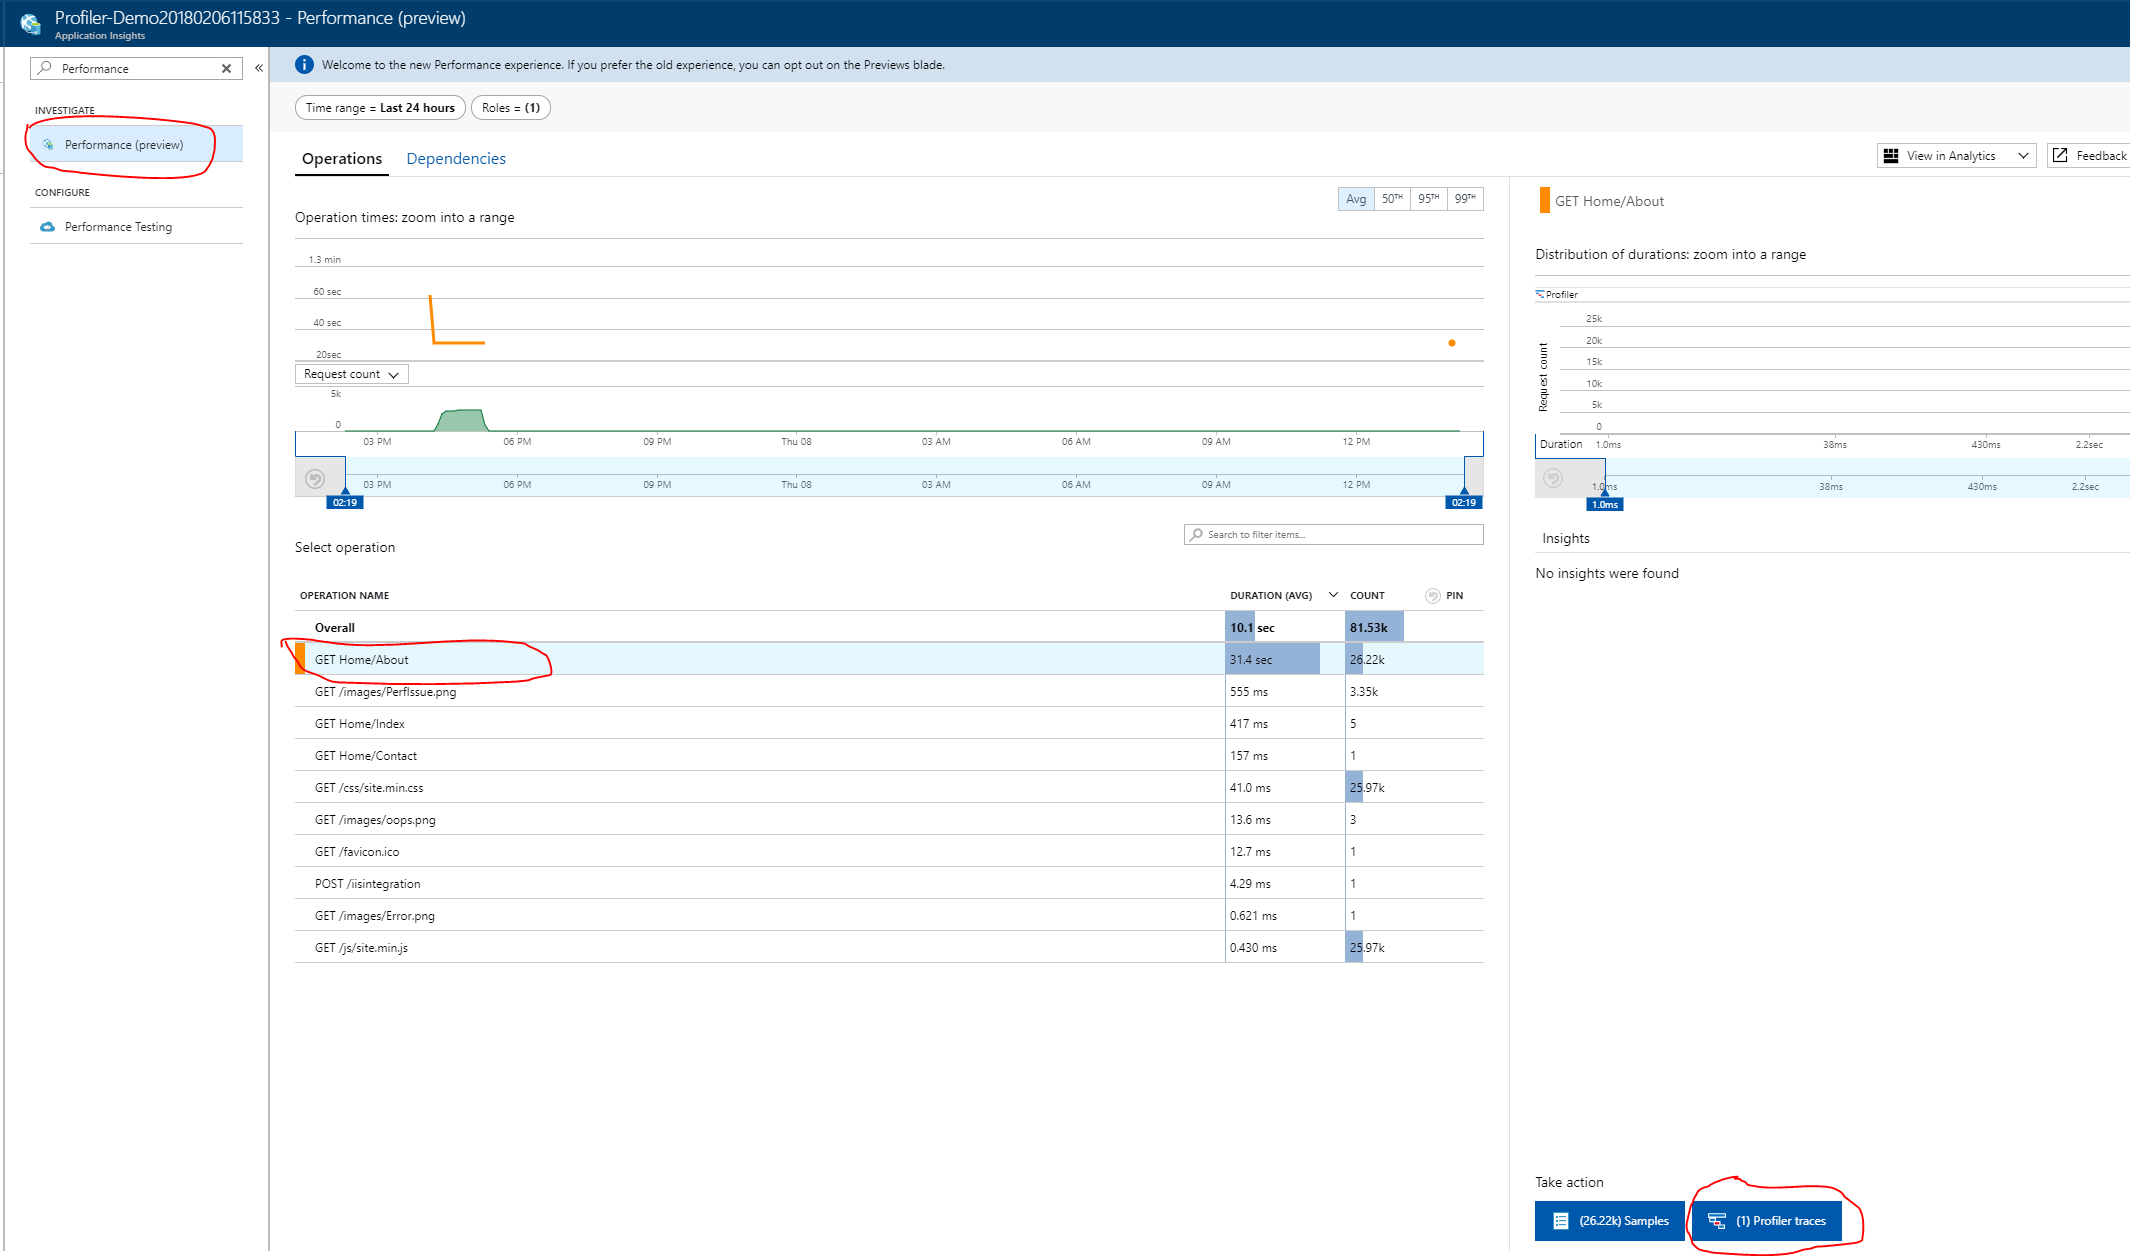This screenshot has width=2130, height=1256.
Task: Open the (1) Profiler traces button
Action: (x=1767, y=1221)
